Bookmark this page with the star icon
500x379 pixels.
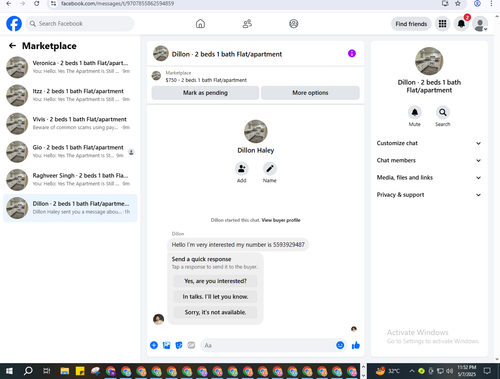458,4
